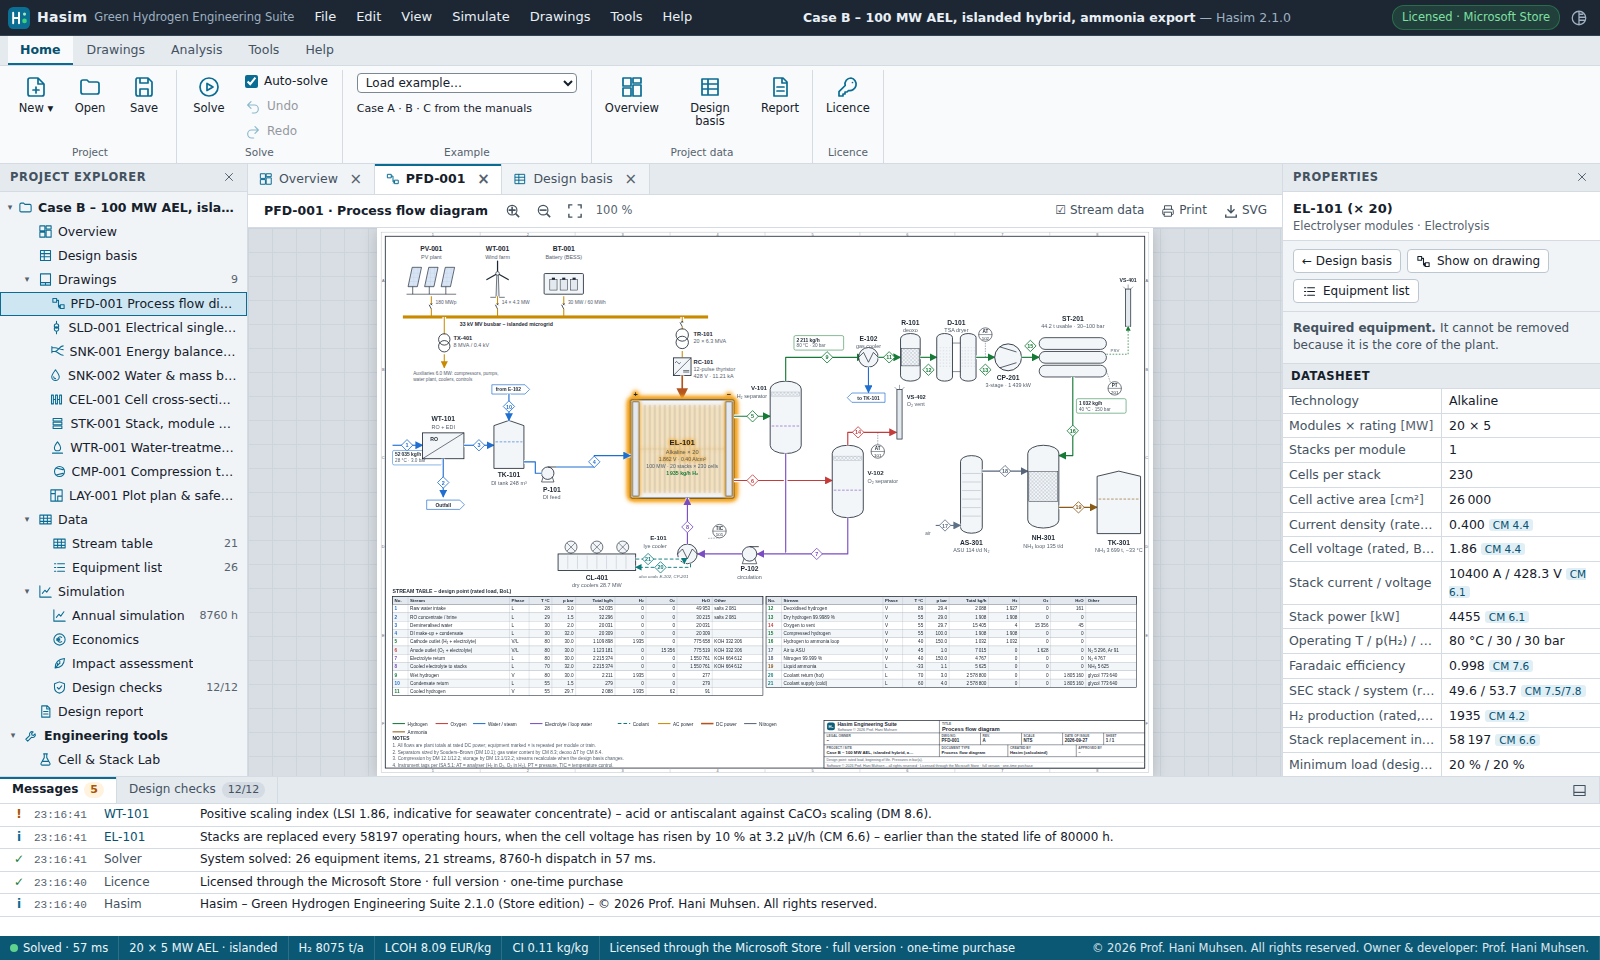Viewport: 1600px width, 960px height.
Task: Export drawing as SVG
Action: pyautogui.click(x=1246, y=210)
